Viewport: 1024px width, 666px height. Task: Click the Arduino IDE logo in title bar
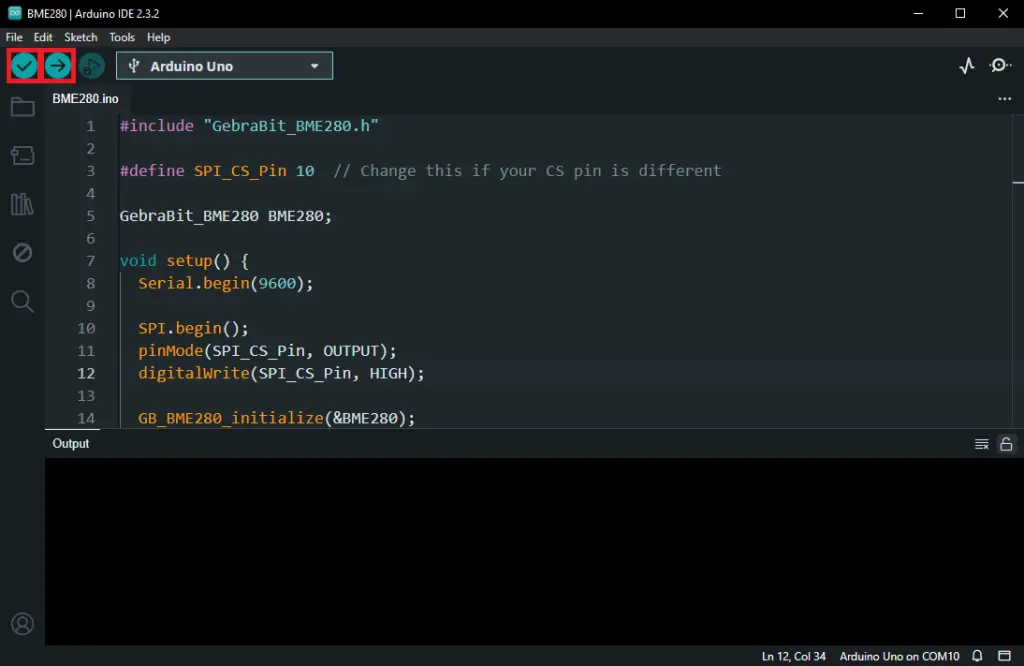click(x=14, y=13)
